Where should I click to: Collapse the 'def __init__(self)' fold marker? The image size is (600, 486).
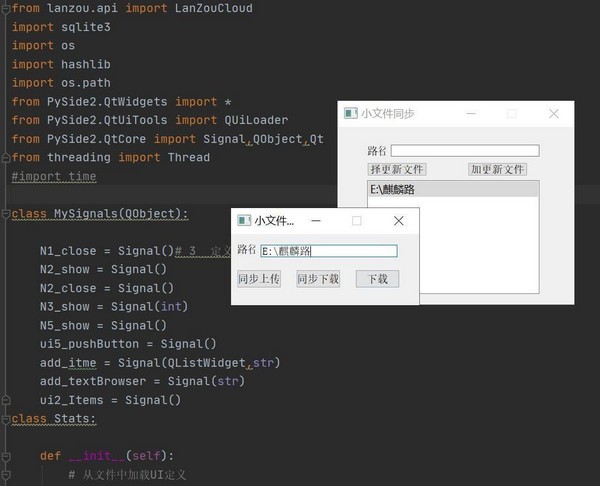[5, 456]
